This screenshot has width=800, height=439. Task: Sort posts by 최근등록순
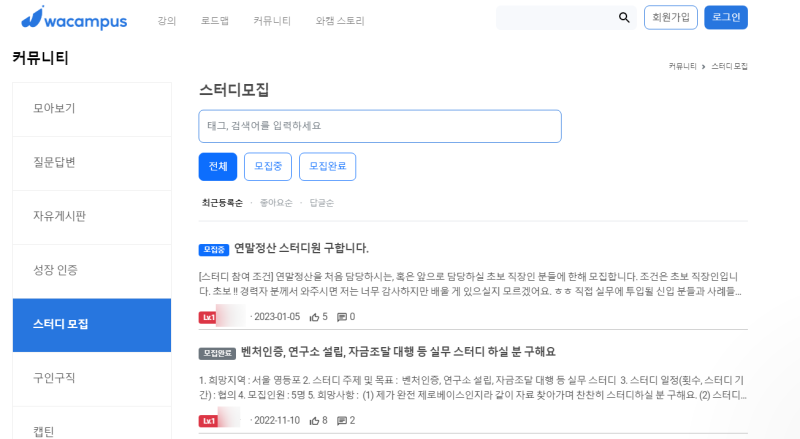point(222,203)
